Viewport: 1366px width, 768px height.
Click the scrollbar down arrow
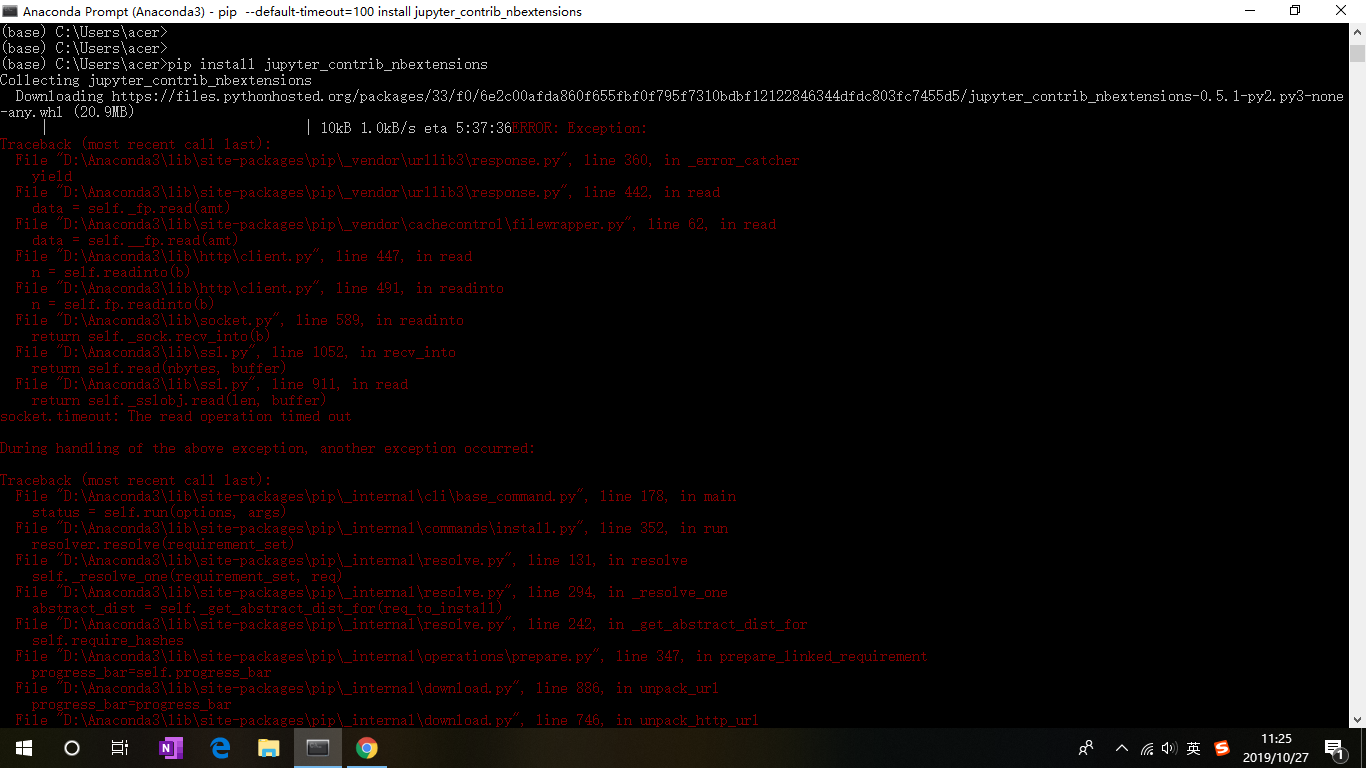(1357, 719)
